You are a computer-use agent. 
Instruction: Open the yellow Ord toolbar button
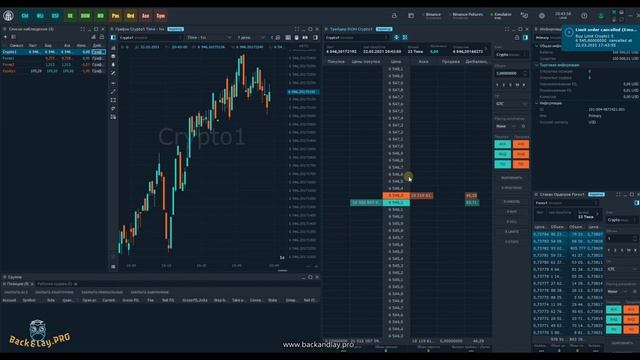(131, 16)
